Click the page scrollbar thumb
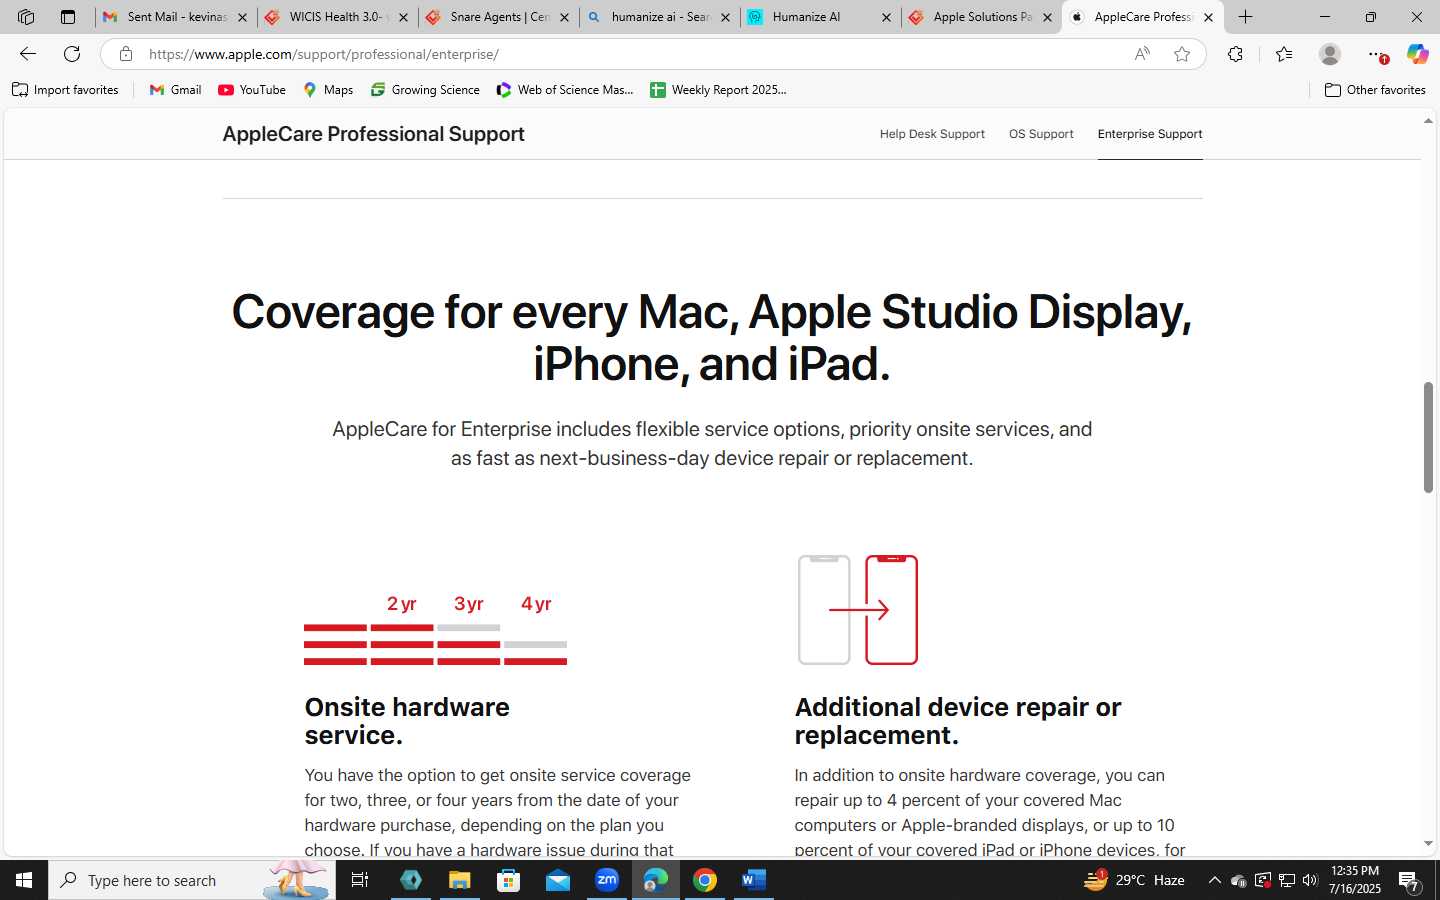Screen dimensions: 1440x900 [1428, 437]
